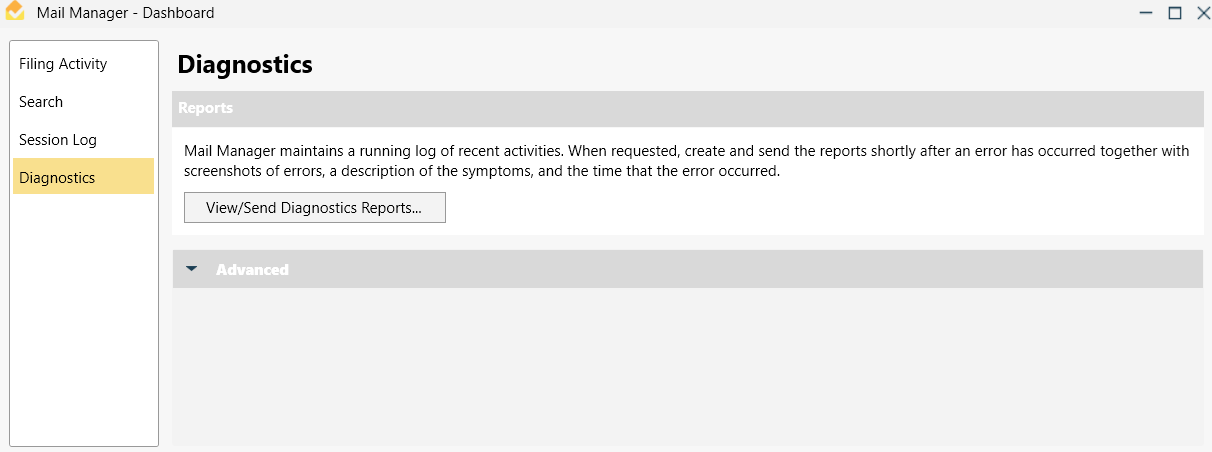Image resolution: width=1212 pixels, height=452 pixels.
Task: Open View/Send Diagnostics Reports dialog
Action: [314, 208]
